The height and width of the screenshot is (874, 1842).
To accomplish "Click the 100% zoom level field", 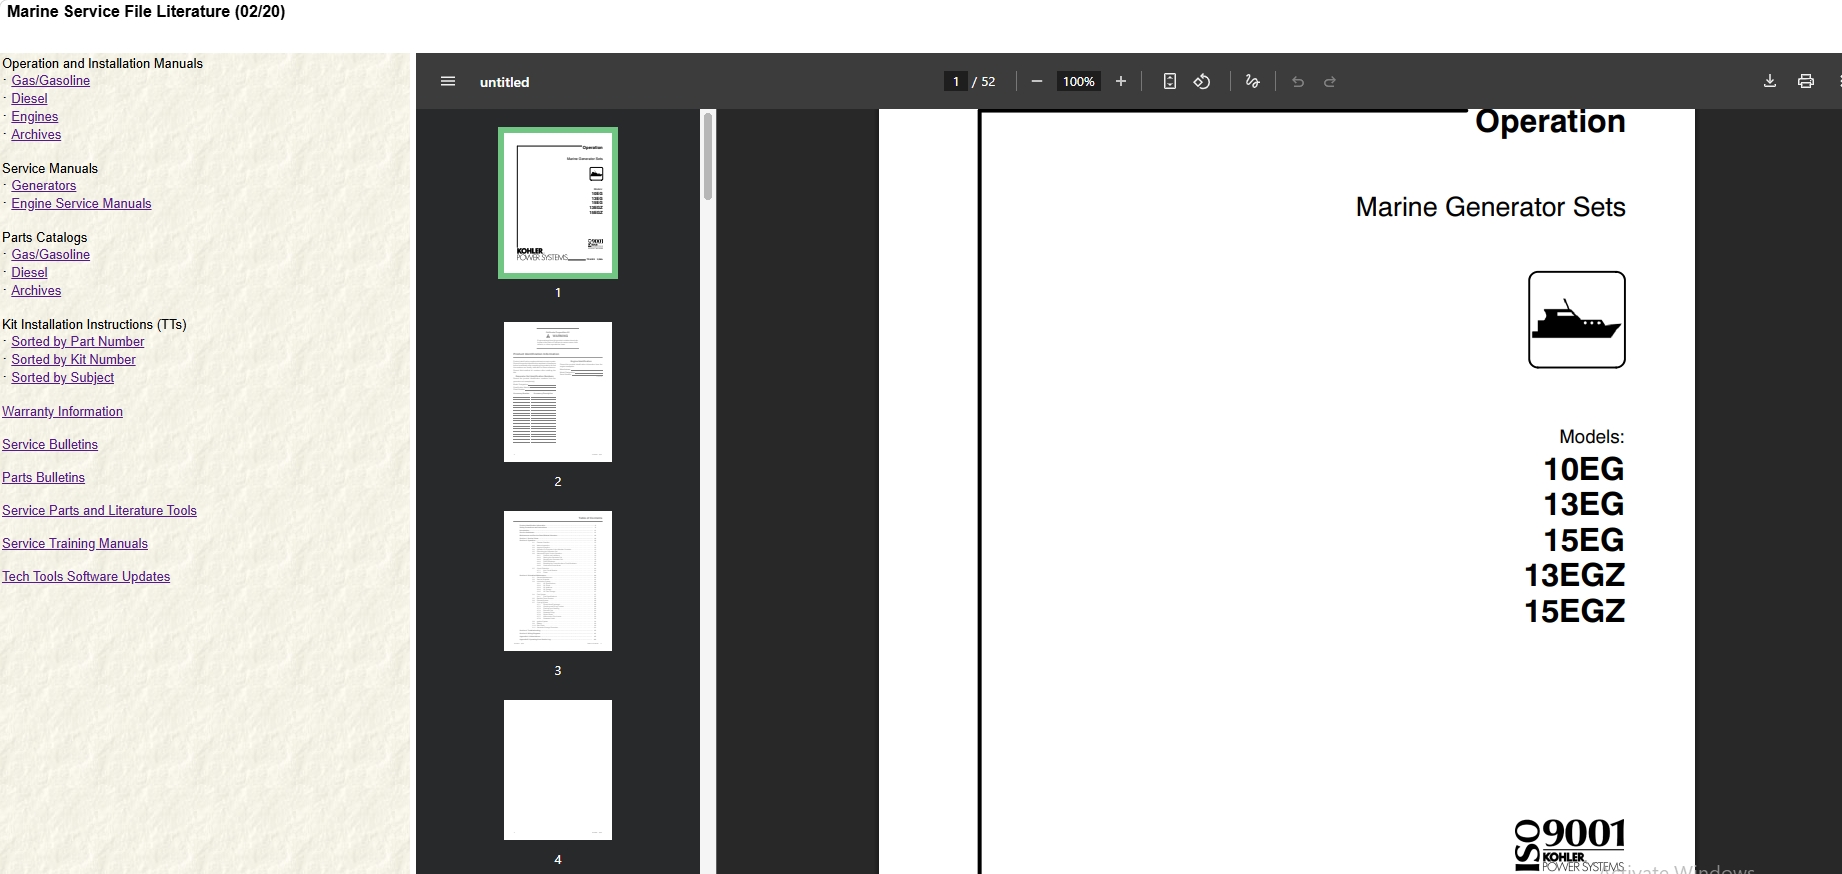I will 1079,82.
